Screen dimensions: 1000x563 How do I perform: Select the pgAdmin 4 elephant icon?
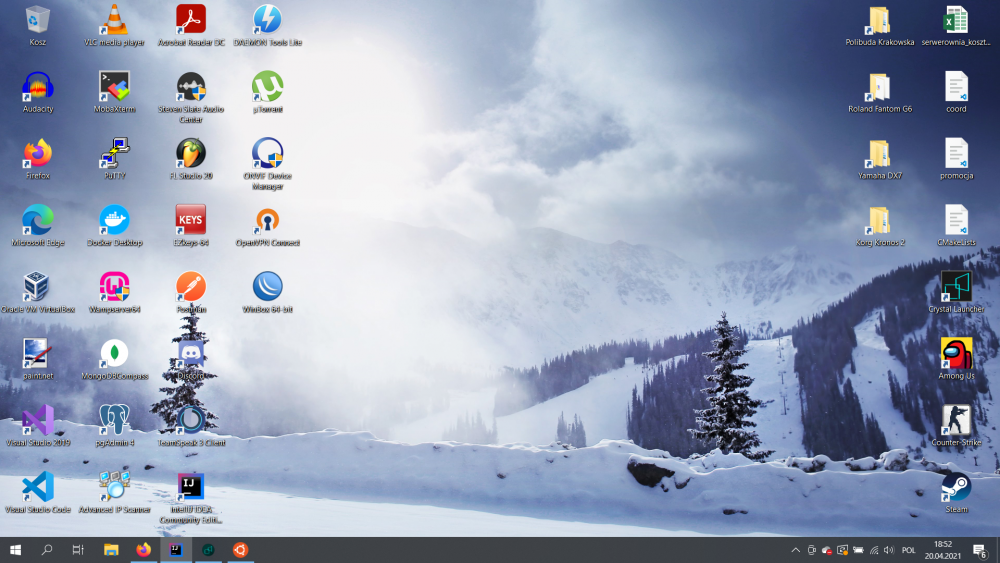114,420
